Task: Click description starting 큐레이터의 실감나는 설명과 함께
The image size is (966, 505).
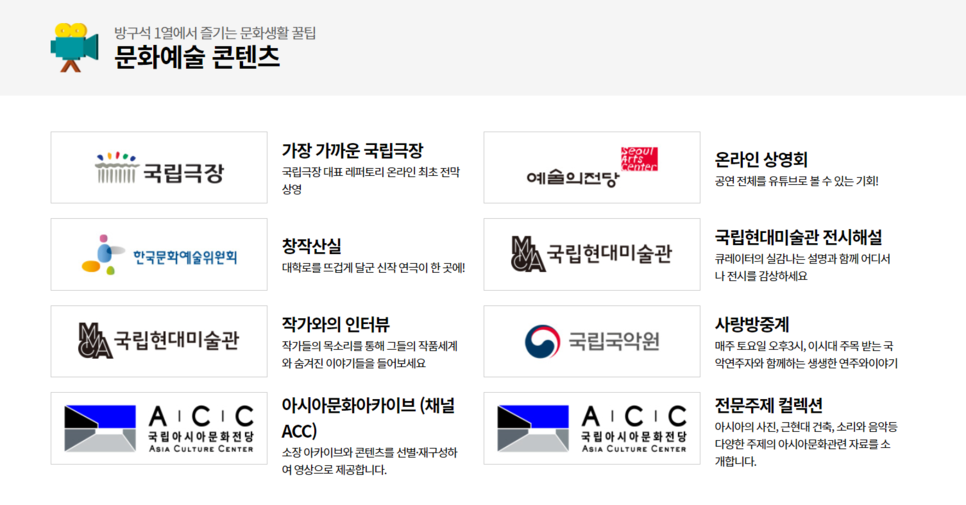Action: pos(802,267)
